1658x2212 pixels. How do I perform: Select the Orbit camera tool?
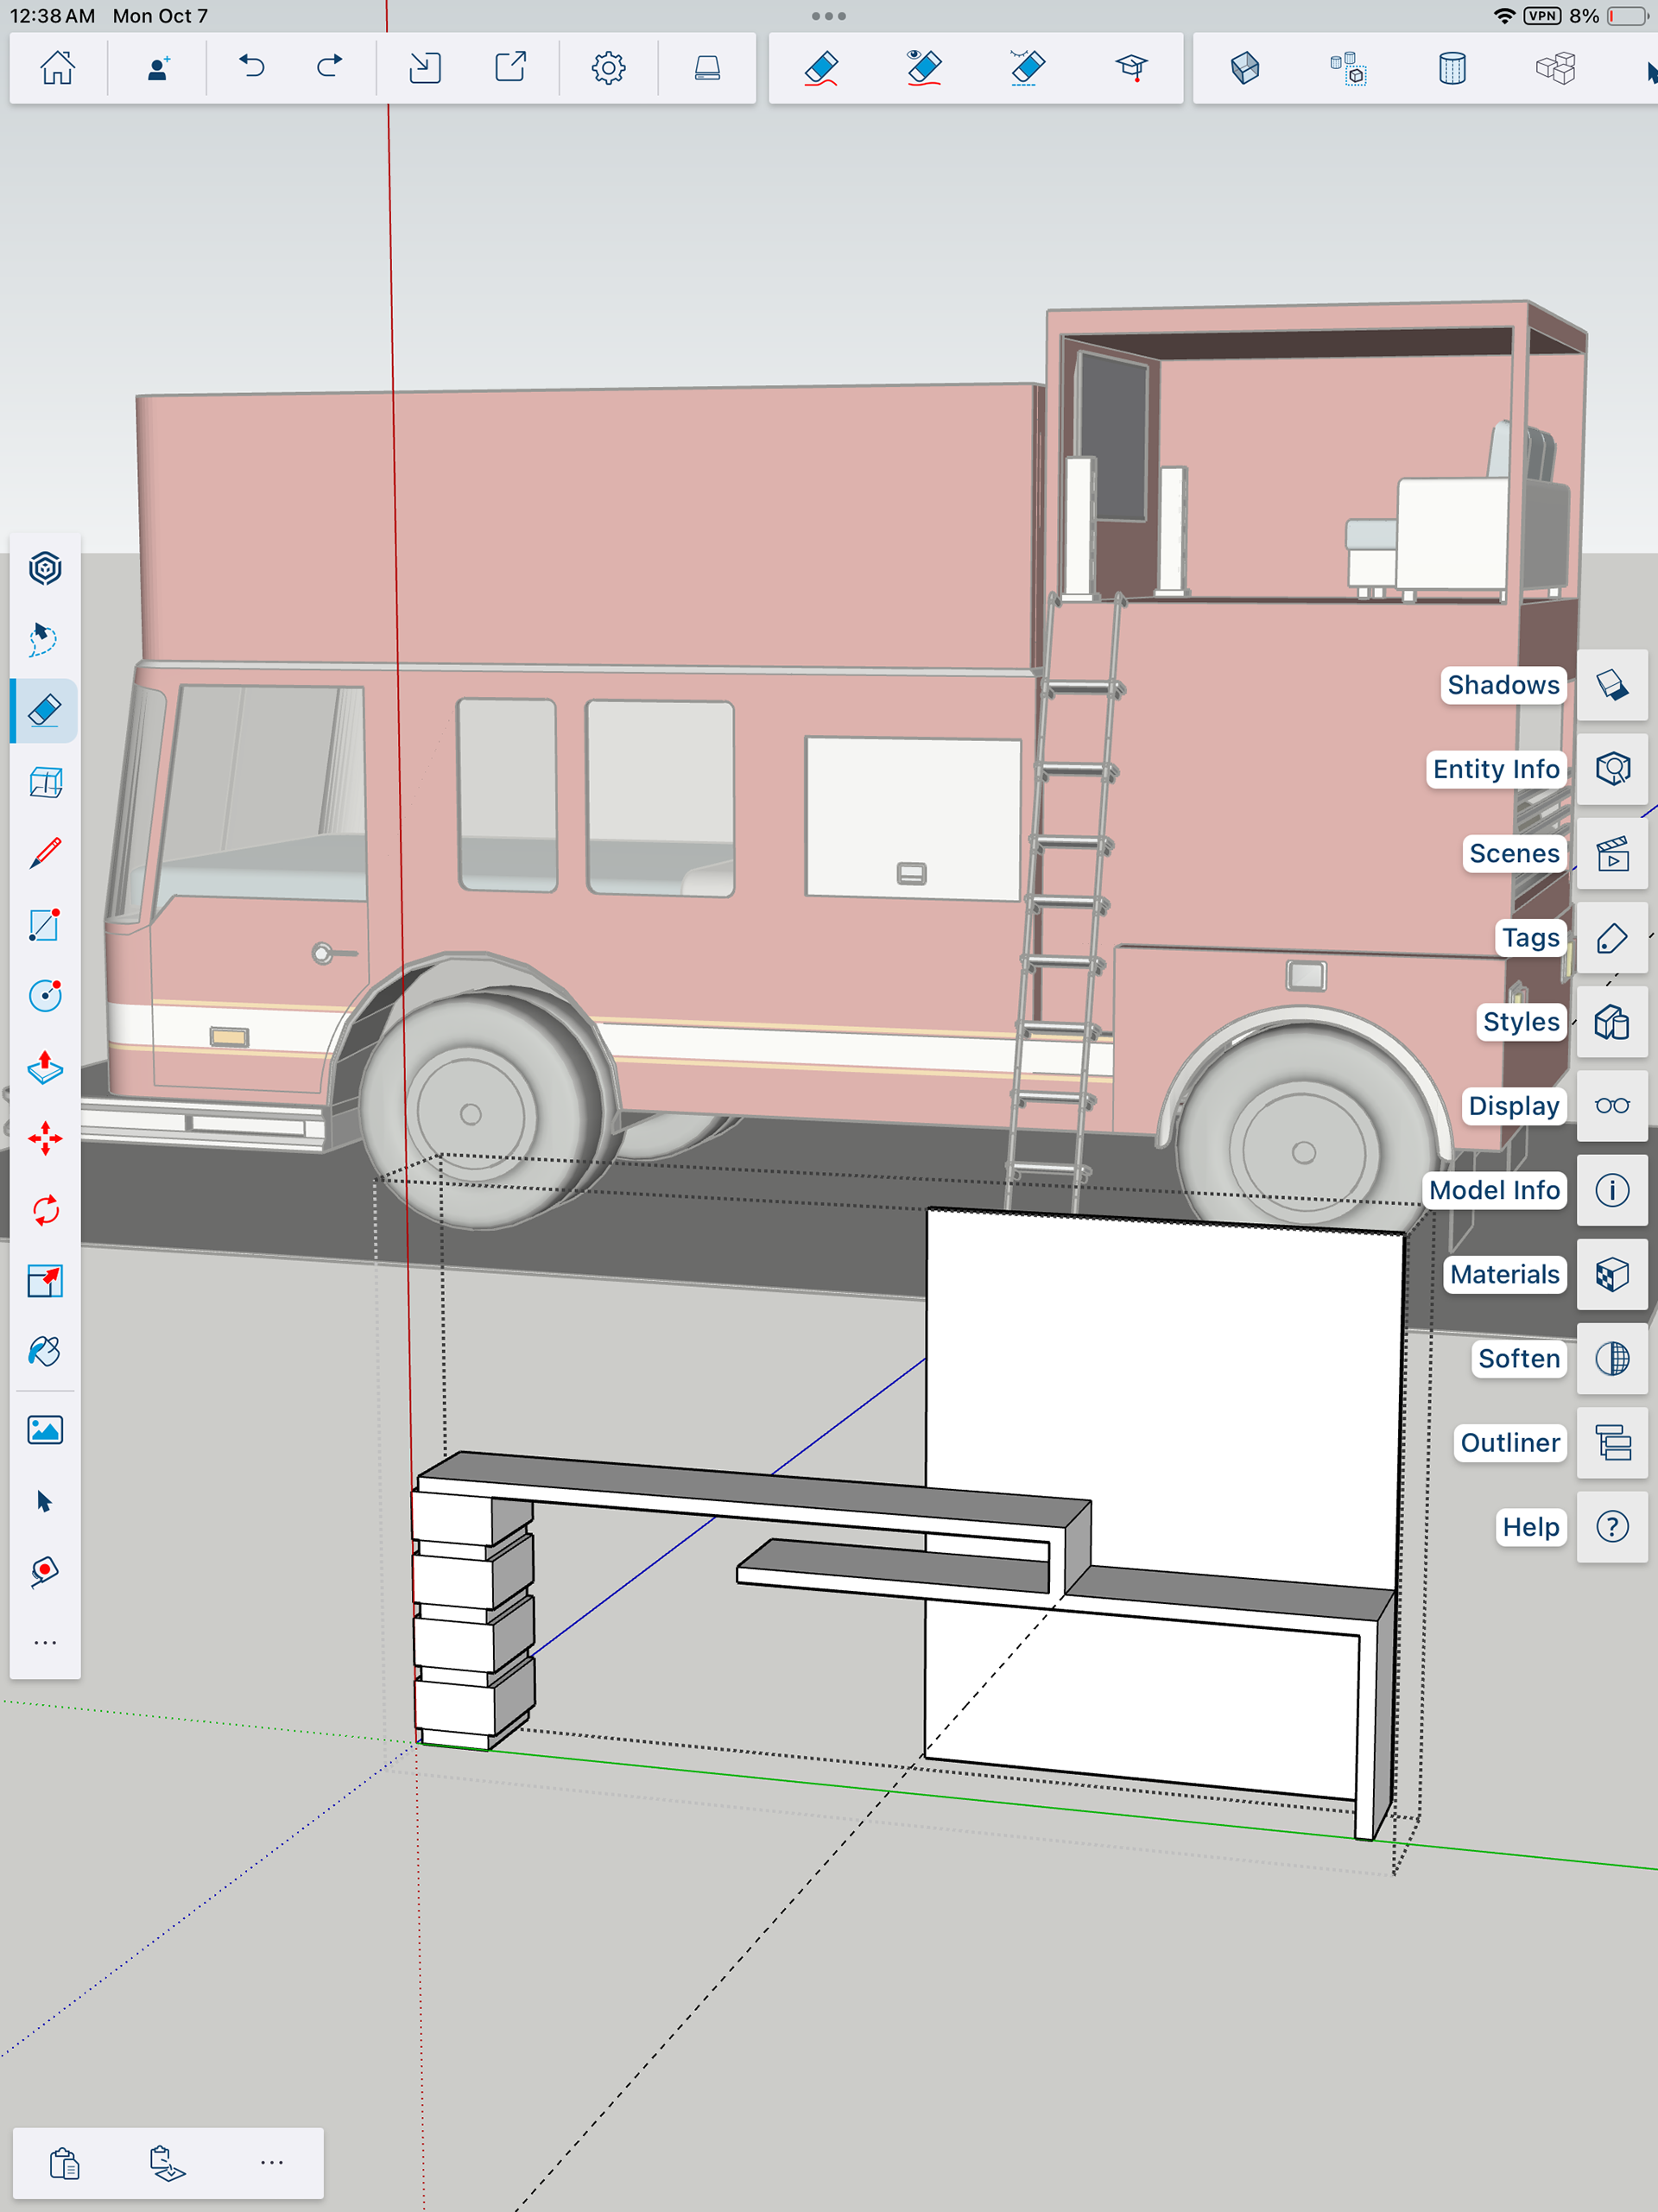click(x=45, y=569)
